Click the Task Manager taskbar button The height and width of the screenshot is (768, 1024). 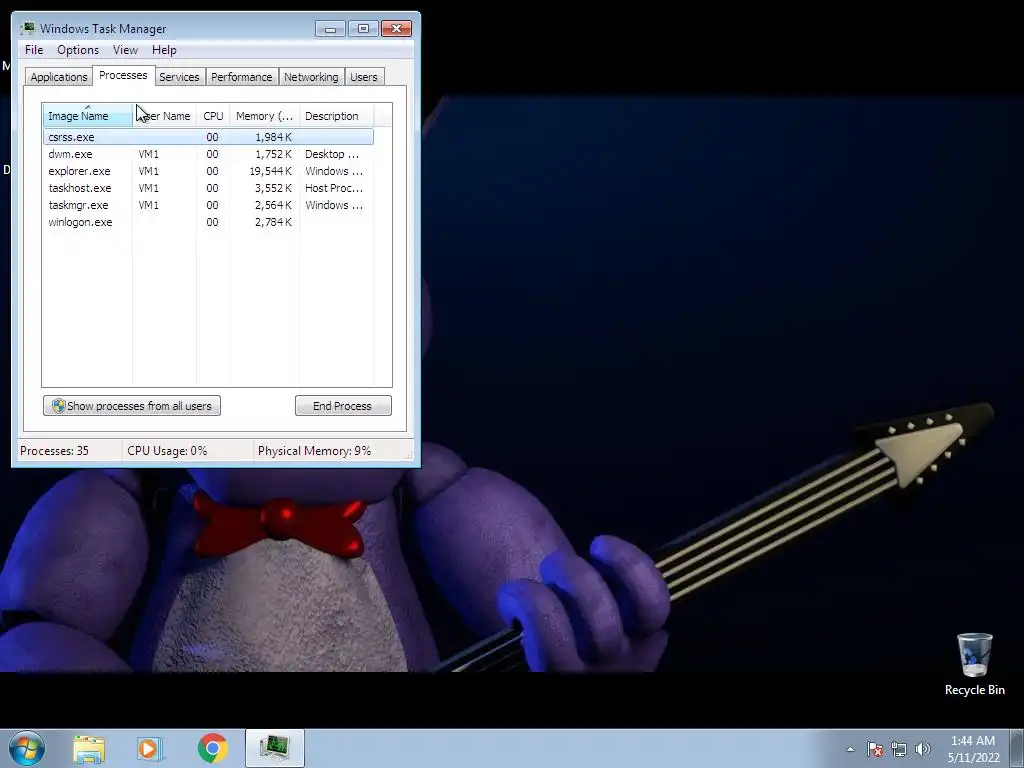click(x=275, y=748)
